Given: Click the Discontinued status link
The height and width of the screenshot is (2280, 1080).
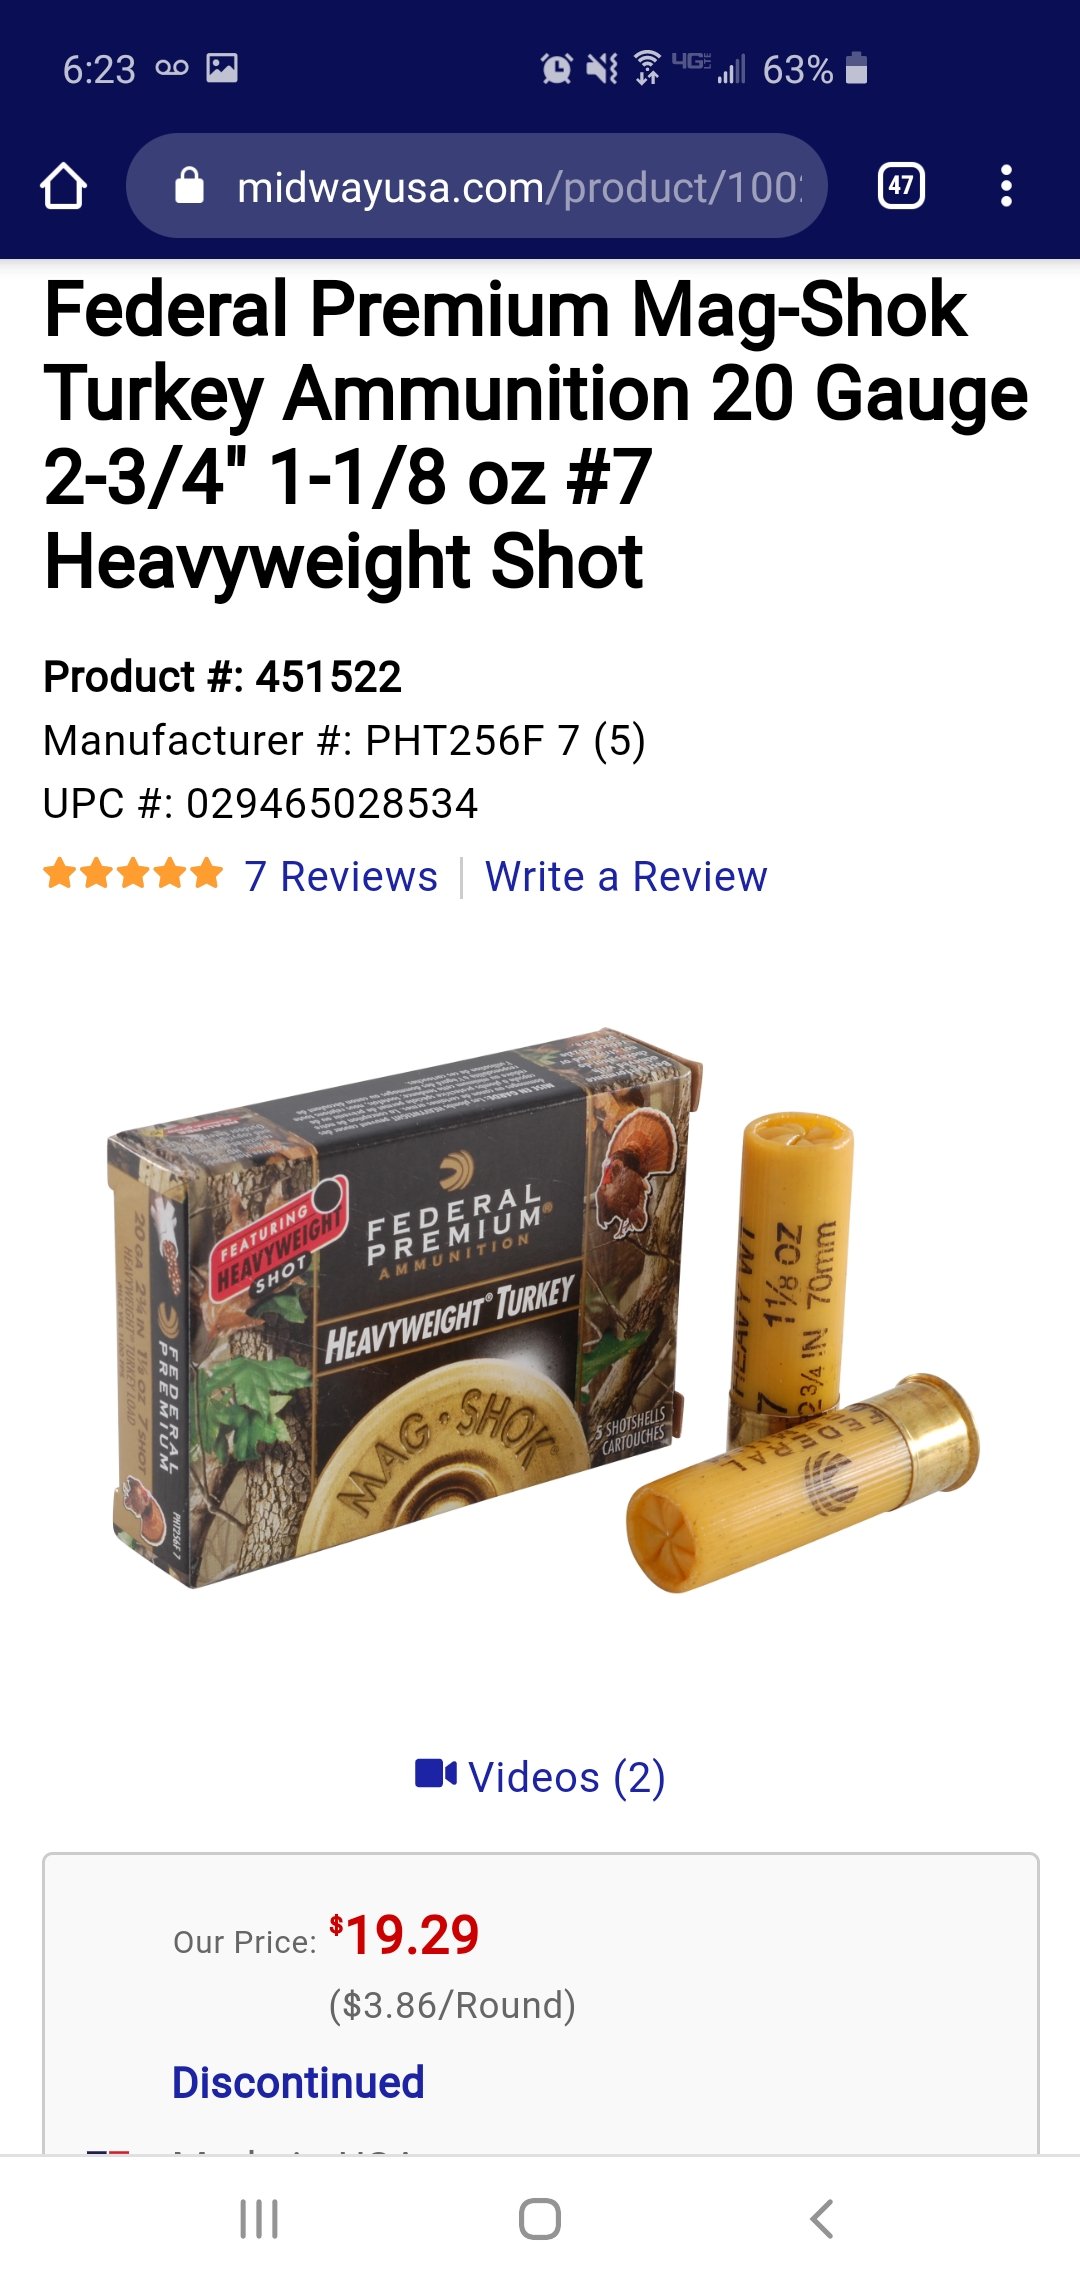Looking at the screenshot, I should click(x=298, y=2082).
